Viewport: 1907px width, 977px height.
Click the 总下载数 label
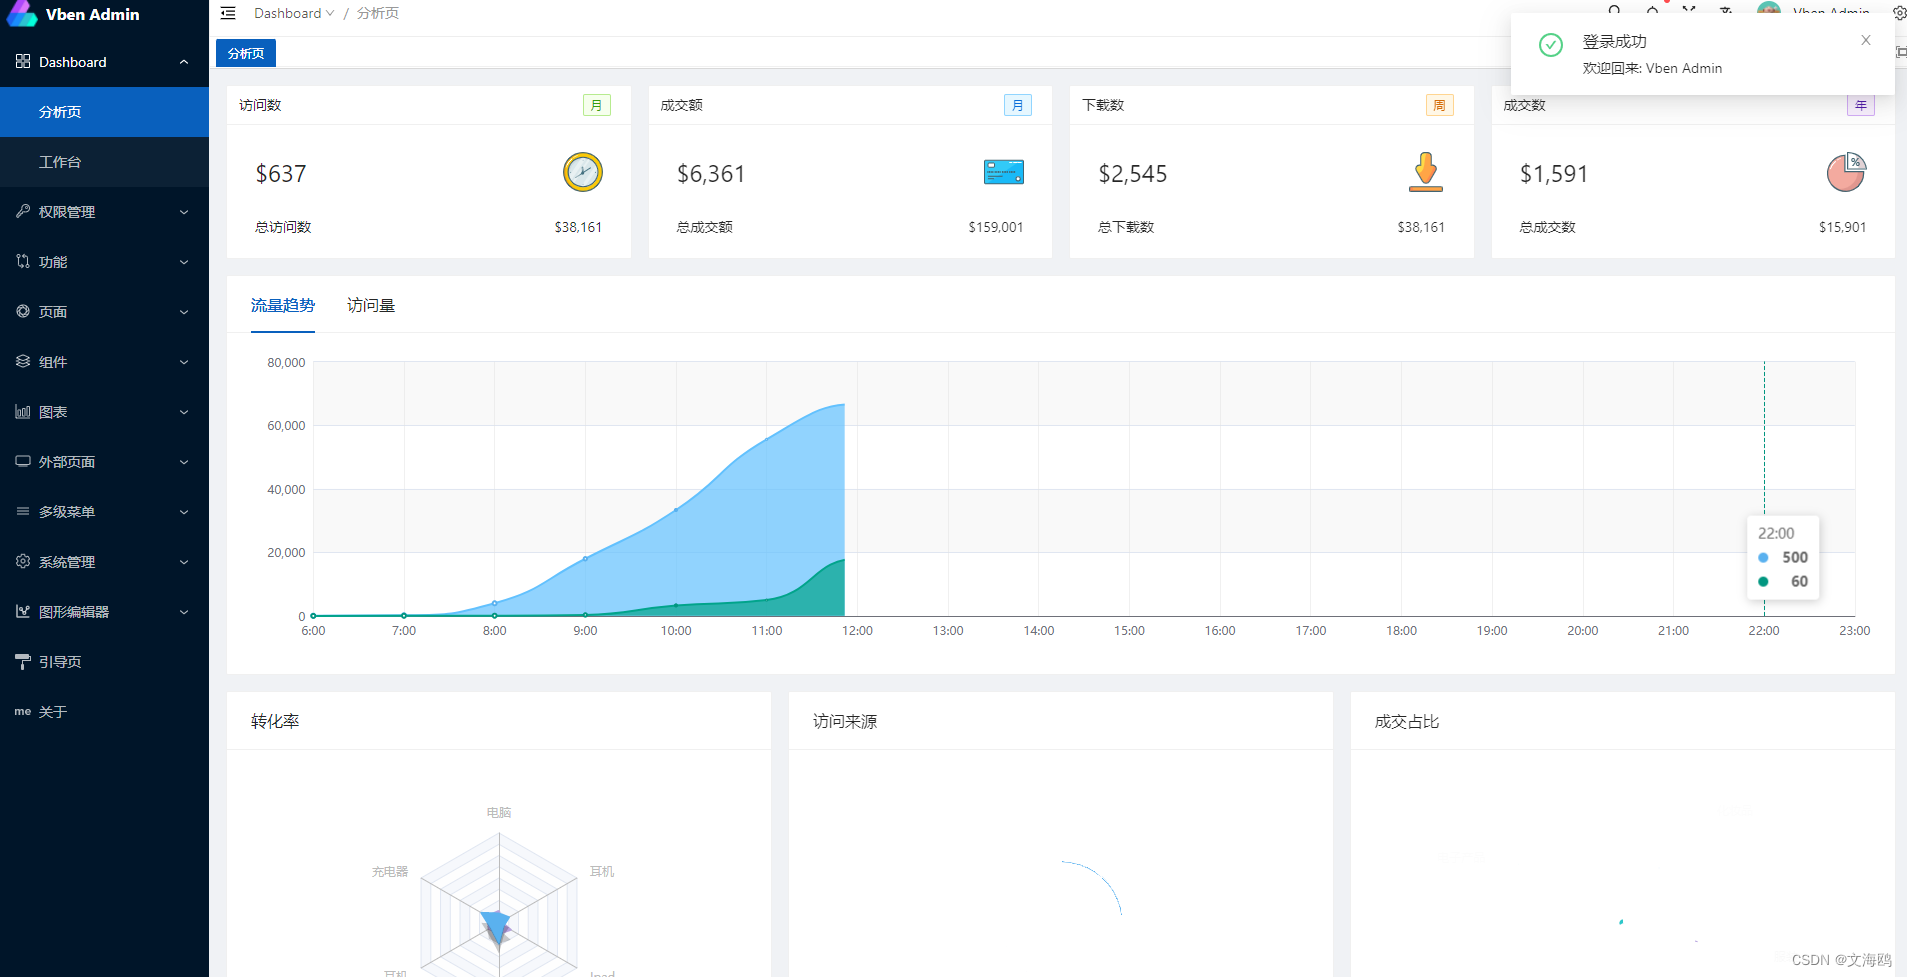coord(1126,227)
